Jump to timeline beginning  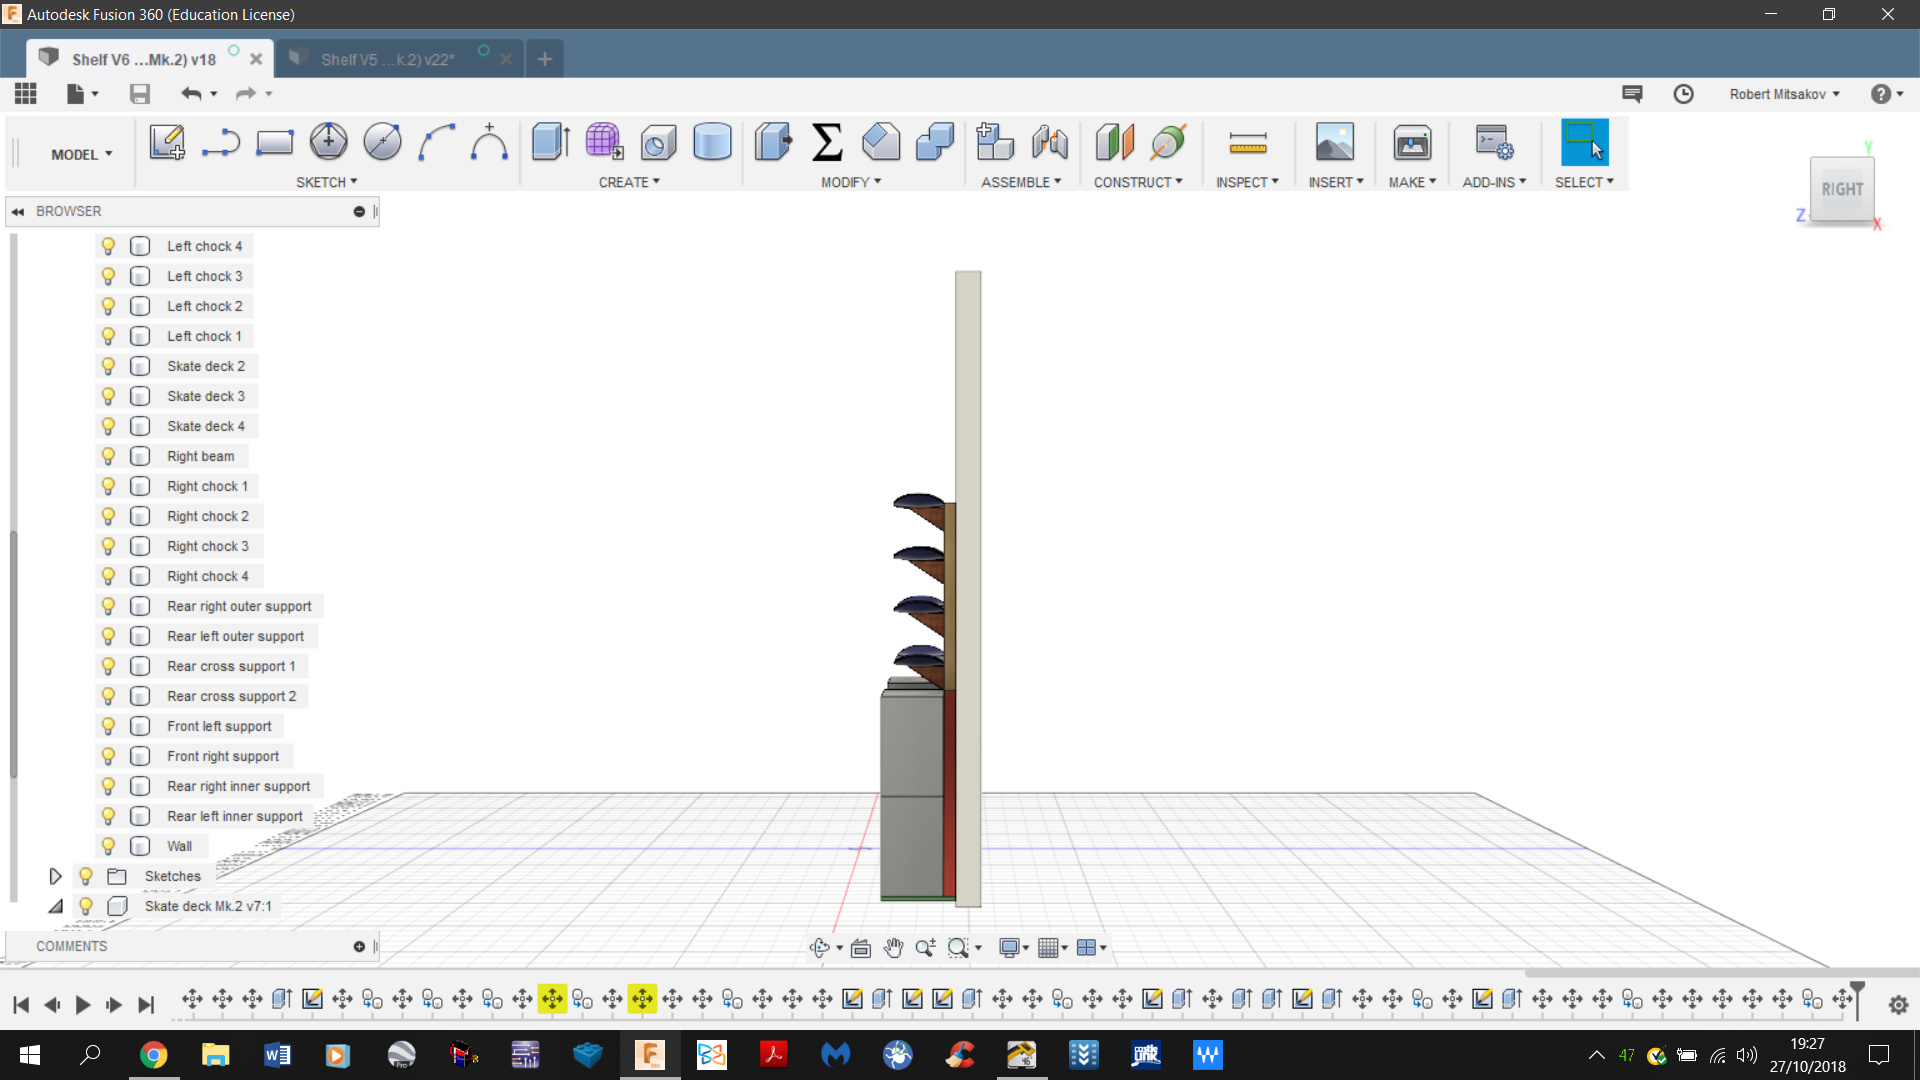click(21, 1005)
